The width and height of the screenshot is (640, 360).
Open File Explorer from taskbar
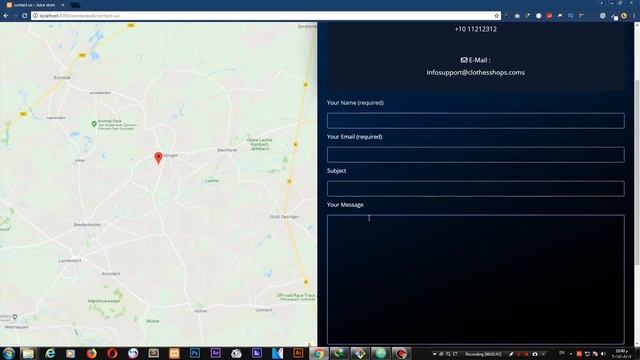pos(28,353)
